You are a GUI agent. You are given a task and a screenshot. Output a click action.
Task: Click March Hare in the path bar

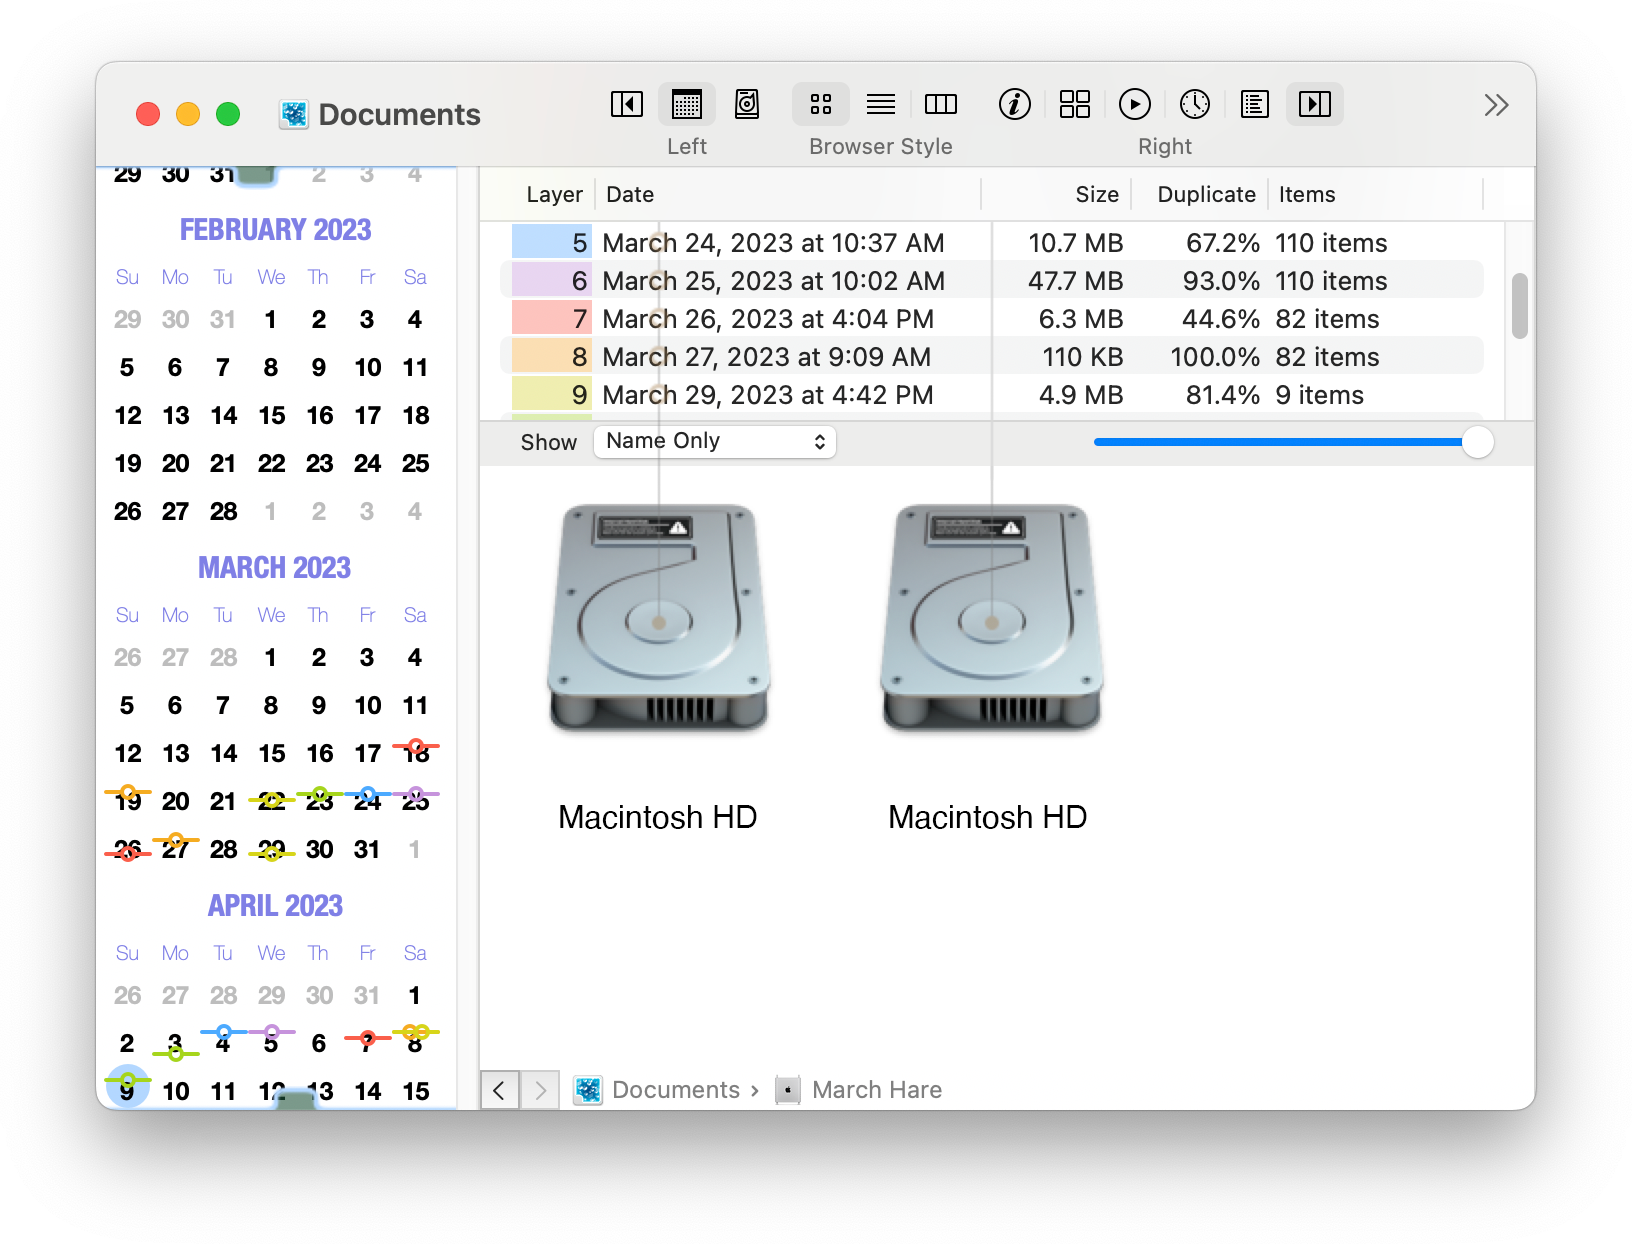pos(877,1090)
